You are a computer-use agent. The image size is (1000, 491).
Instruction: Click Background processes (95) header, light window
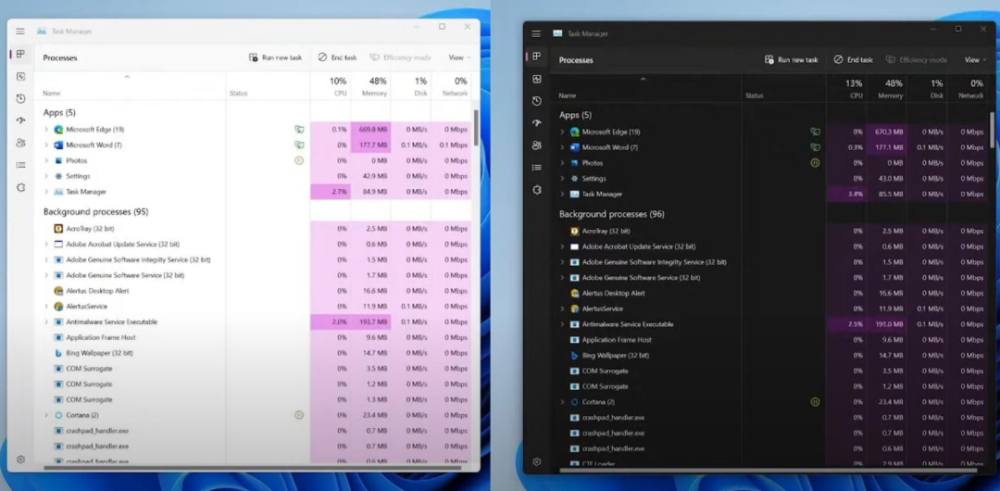(96, 212)
